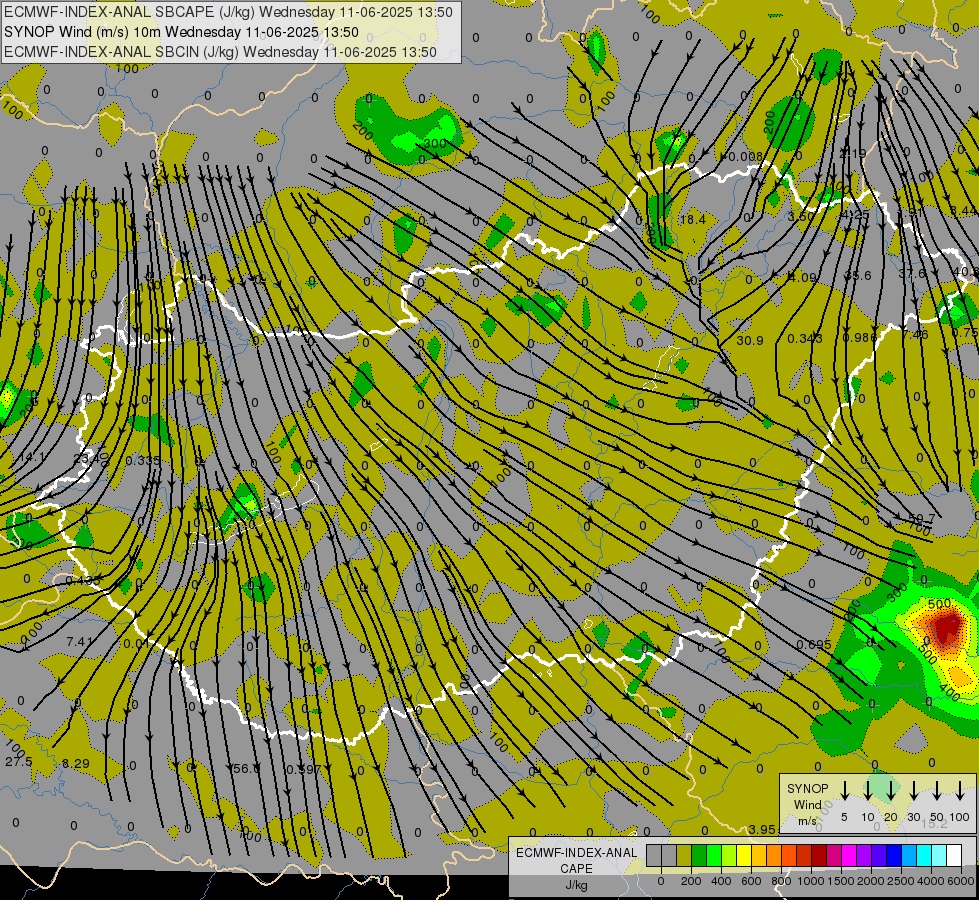Click the 5 m/s wind arrow in the SYNOP legend
The image size is (979, 900).
844,791
